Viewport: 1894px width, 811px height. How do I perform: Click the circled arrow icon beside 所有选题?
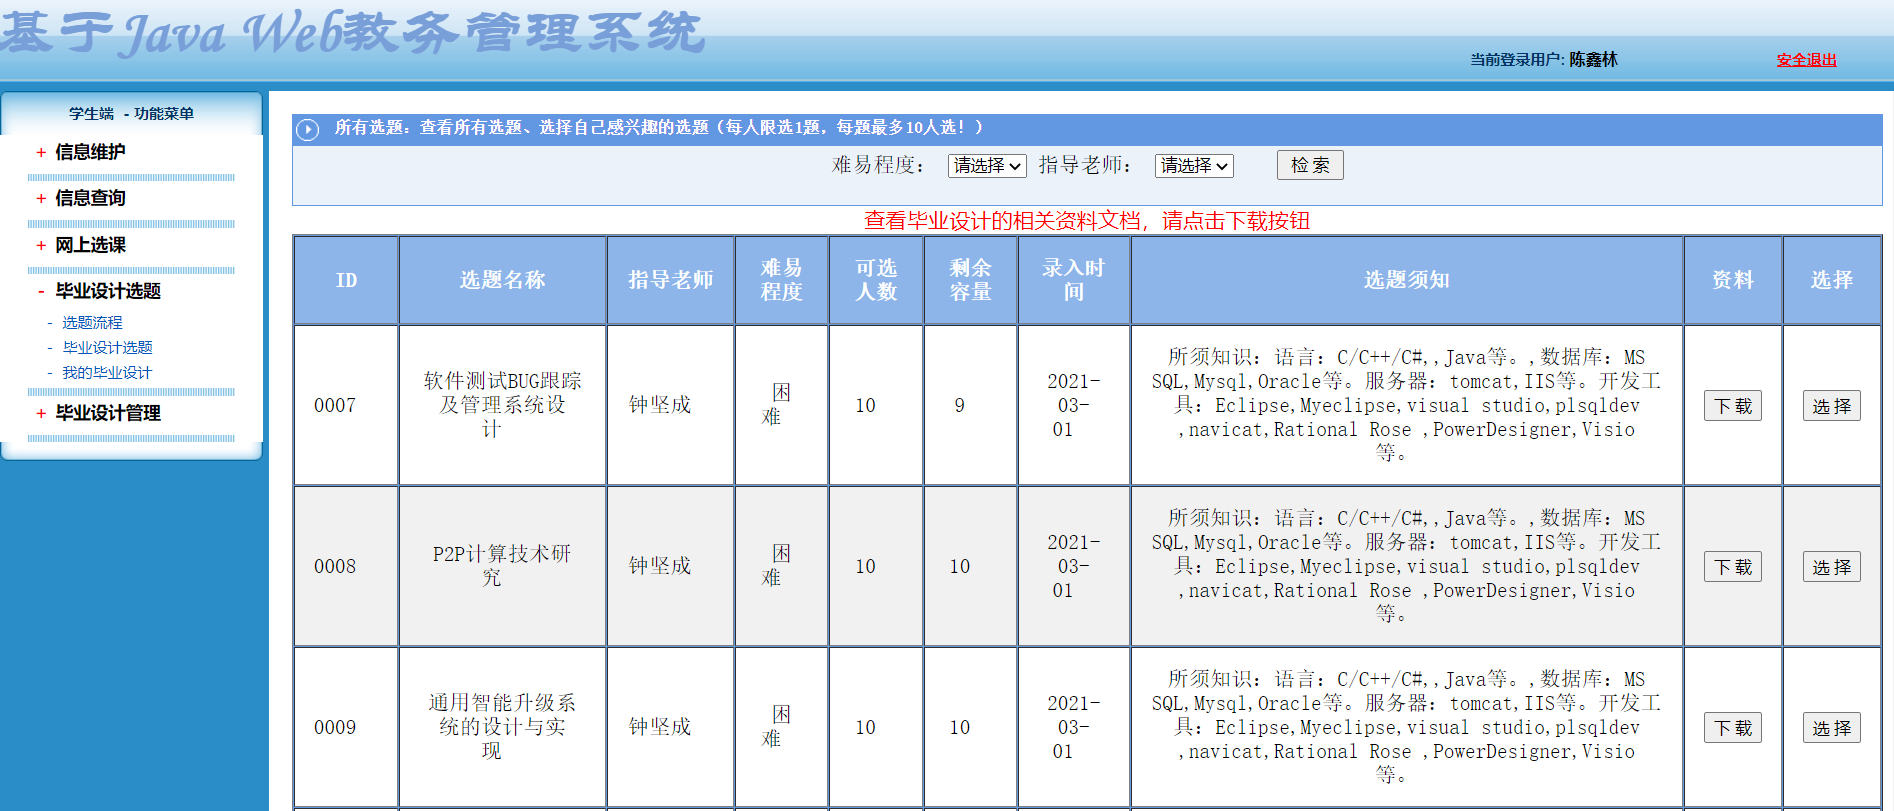[x=308, y=130]
